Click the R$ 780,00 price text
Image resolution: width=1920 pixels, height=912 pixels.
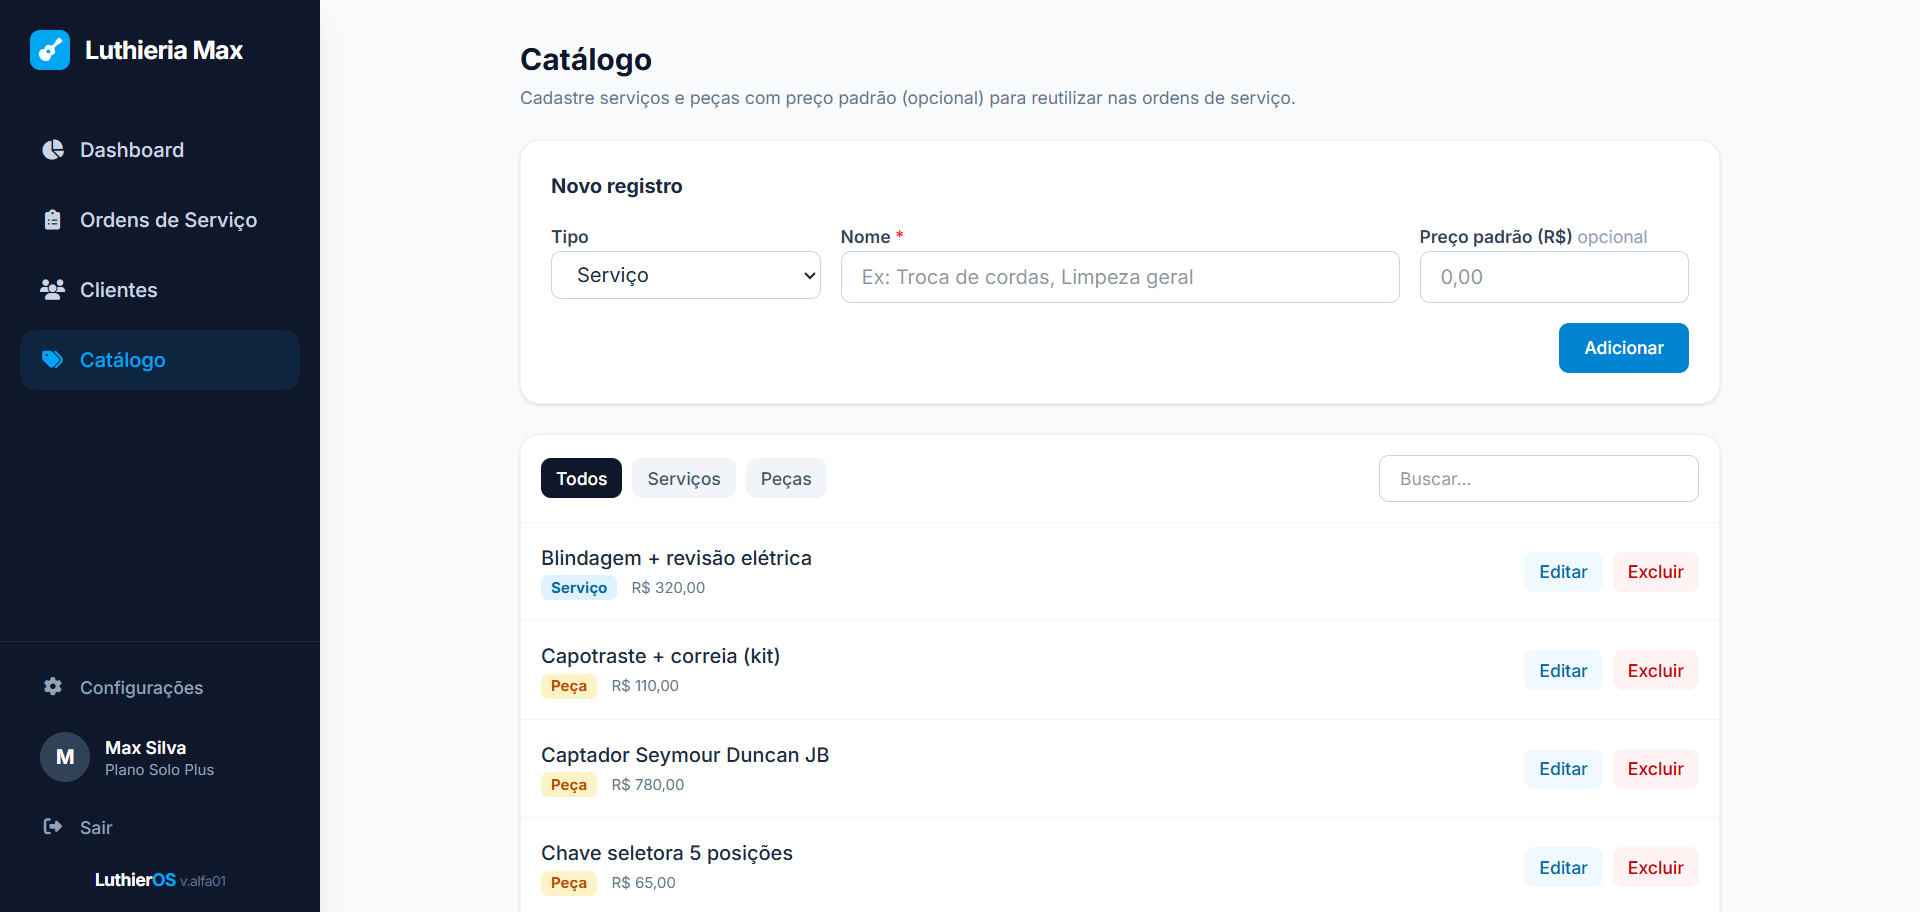(x=648, y=785)
